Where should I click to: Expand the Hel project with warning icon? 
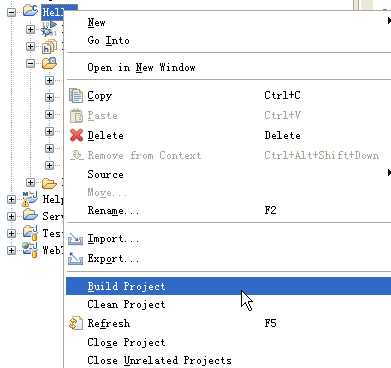11,199
